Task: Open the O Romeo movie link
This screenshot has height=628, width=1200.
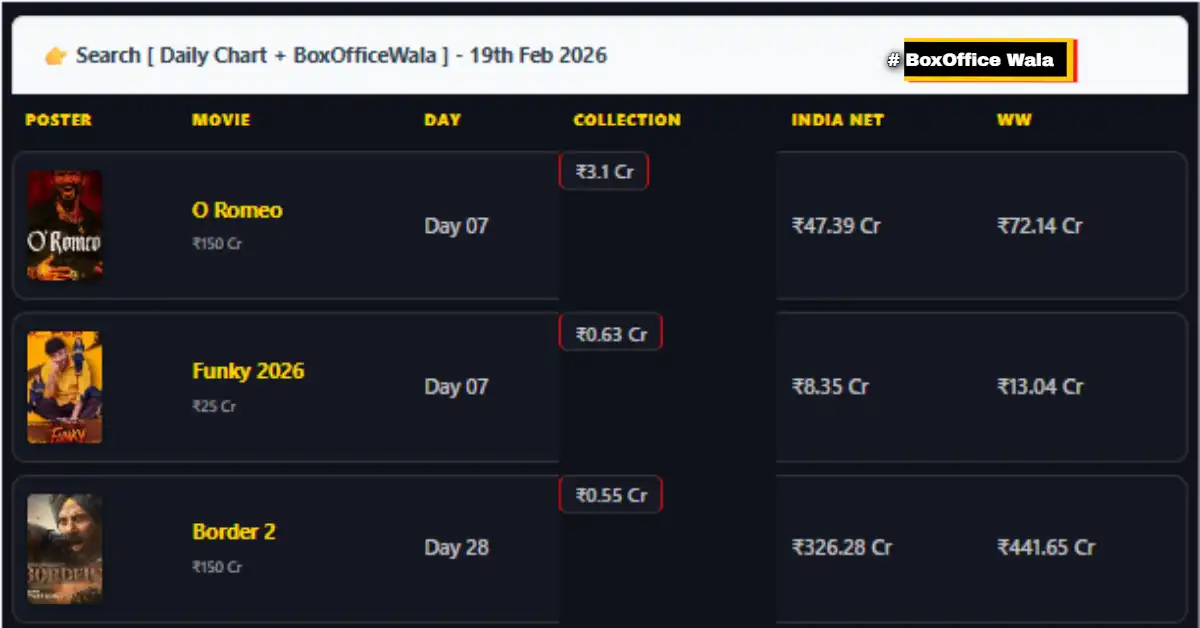Action: coord(236,211)
